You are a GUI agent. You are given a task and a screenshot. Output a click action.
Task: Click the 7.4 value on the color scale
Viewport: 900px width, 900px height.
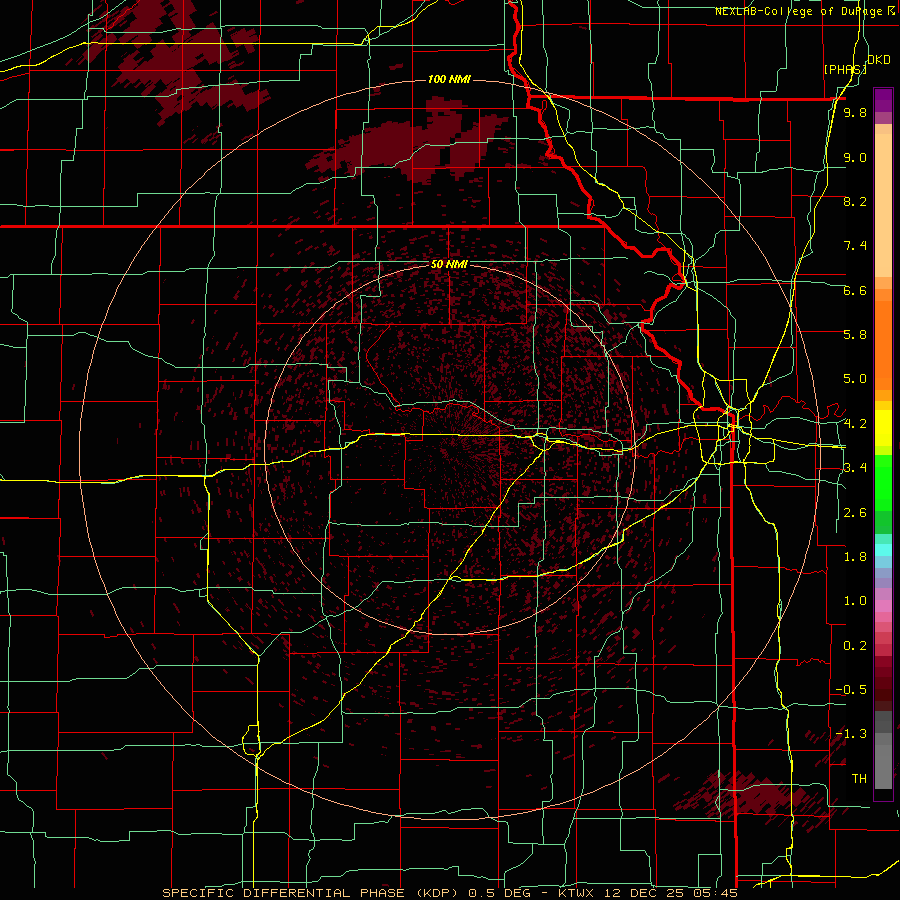(855, 246)
